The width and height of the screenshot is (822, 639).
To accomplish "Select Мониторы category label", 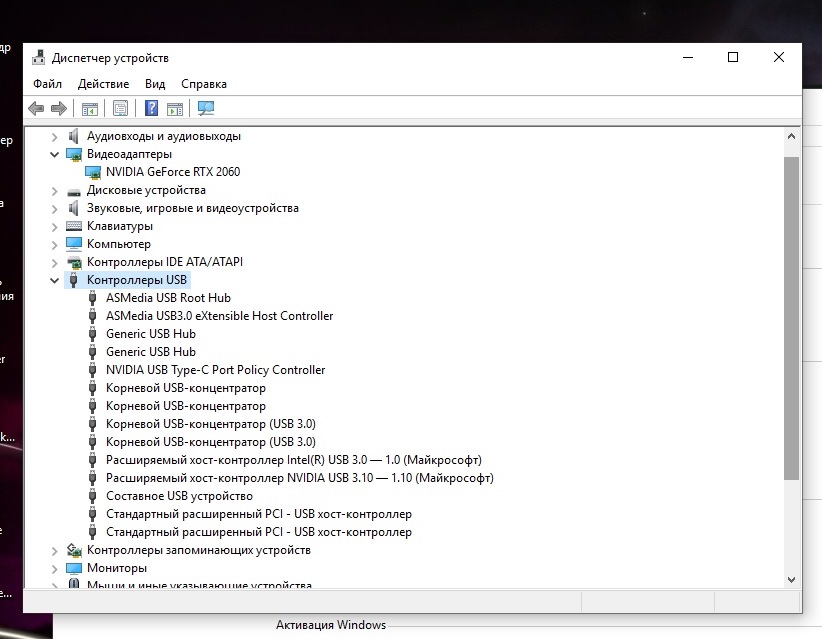I will 117,568.
